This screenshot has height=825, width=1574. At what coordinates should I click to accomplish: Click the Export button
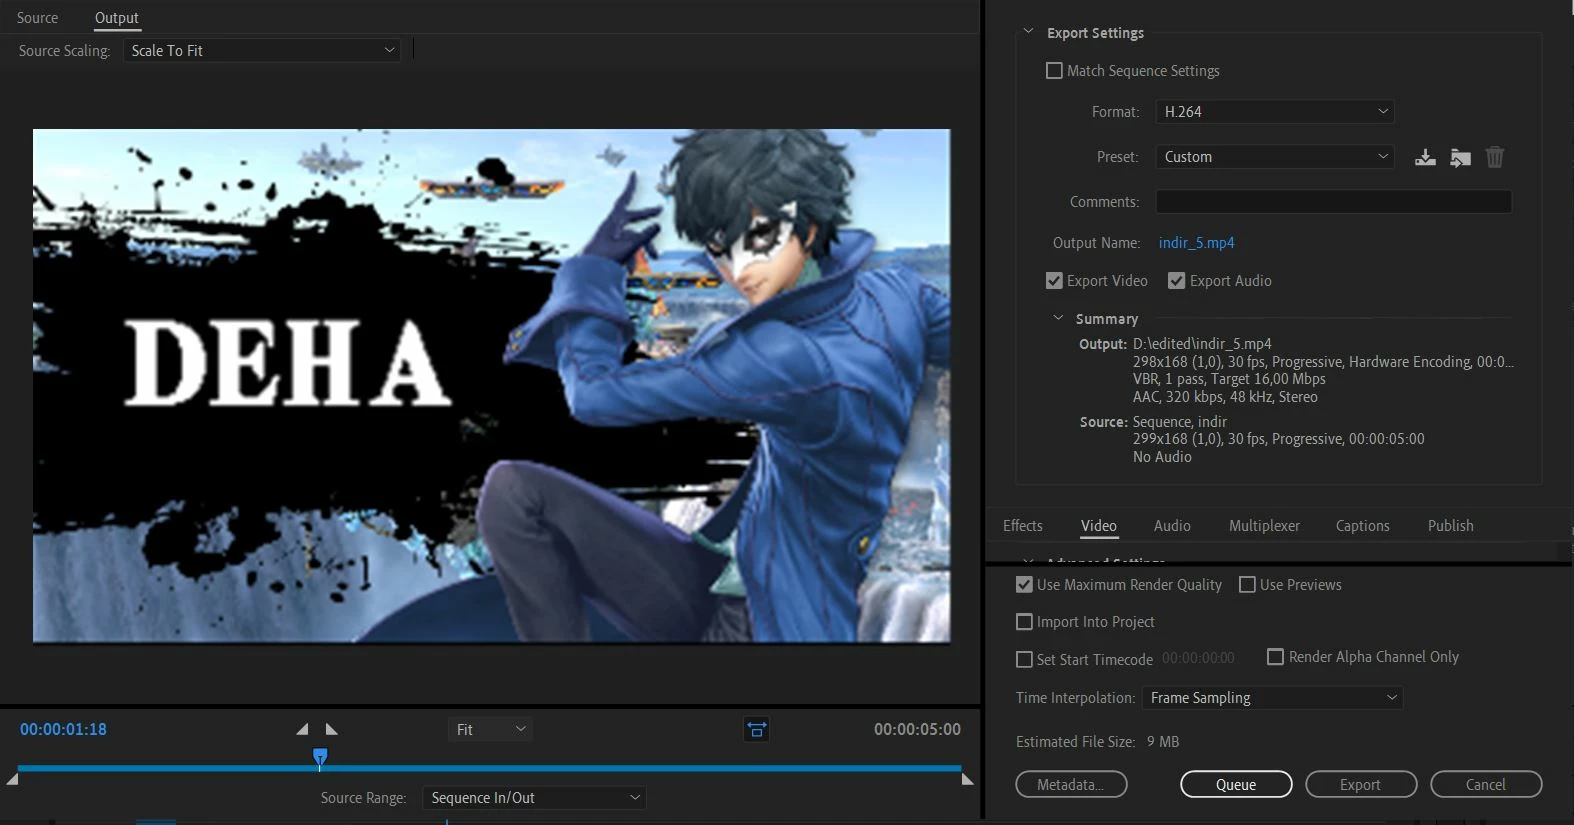pyautogui.click(x=1361, y=785)
